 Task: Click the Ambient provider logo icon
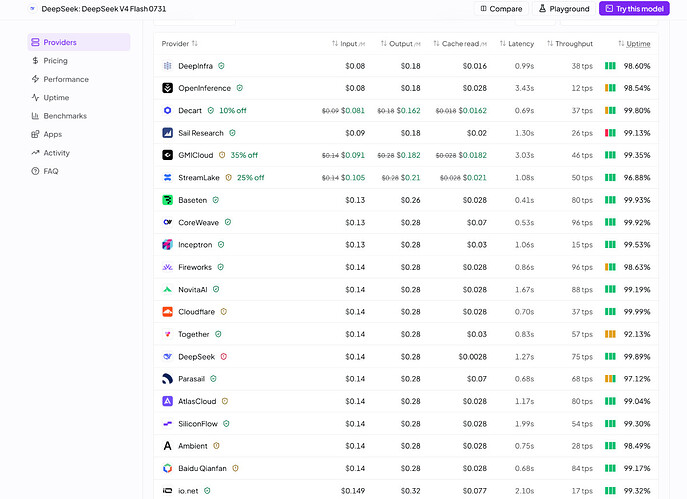click(x=167, y=446)
